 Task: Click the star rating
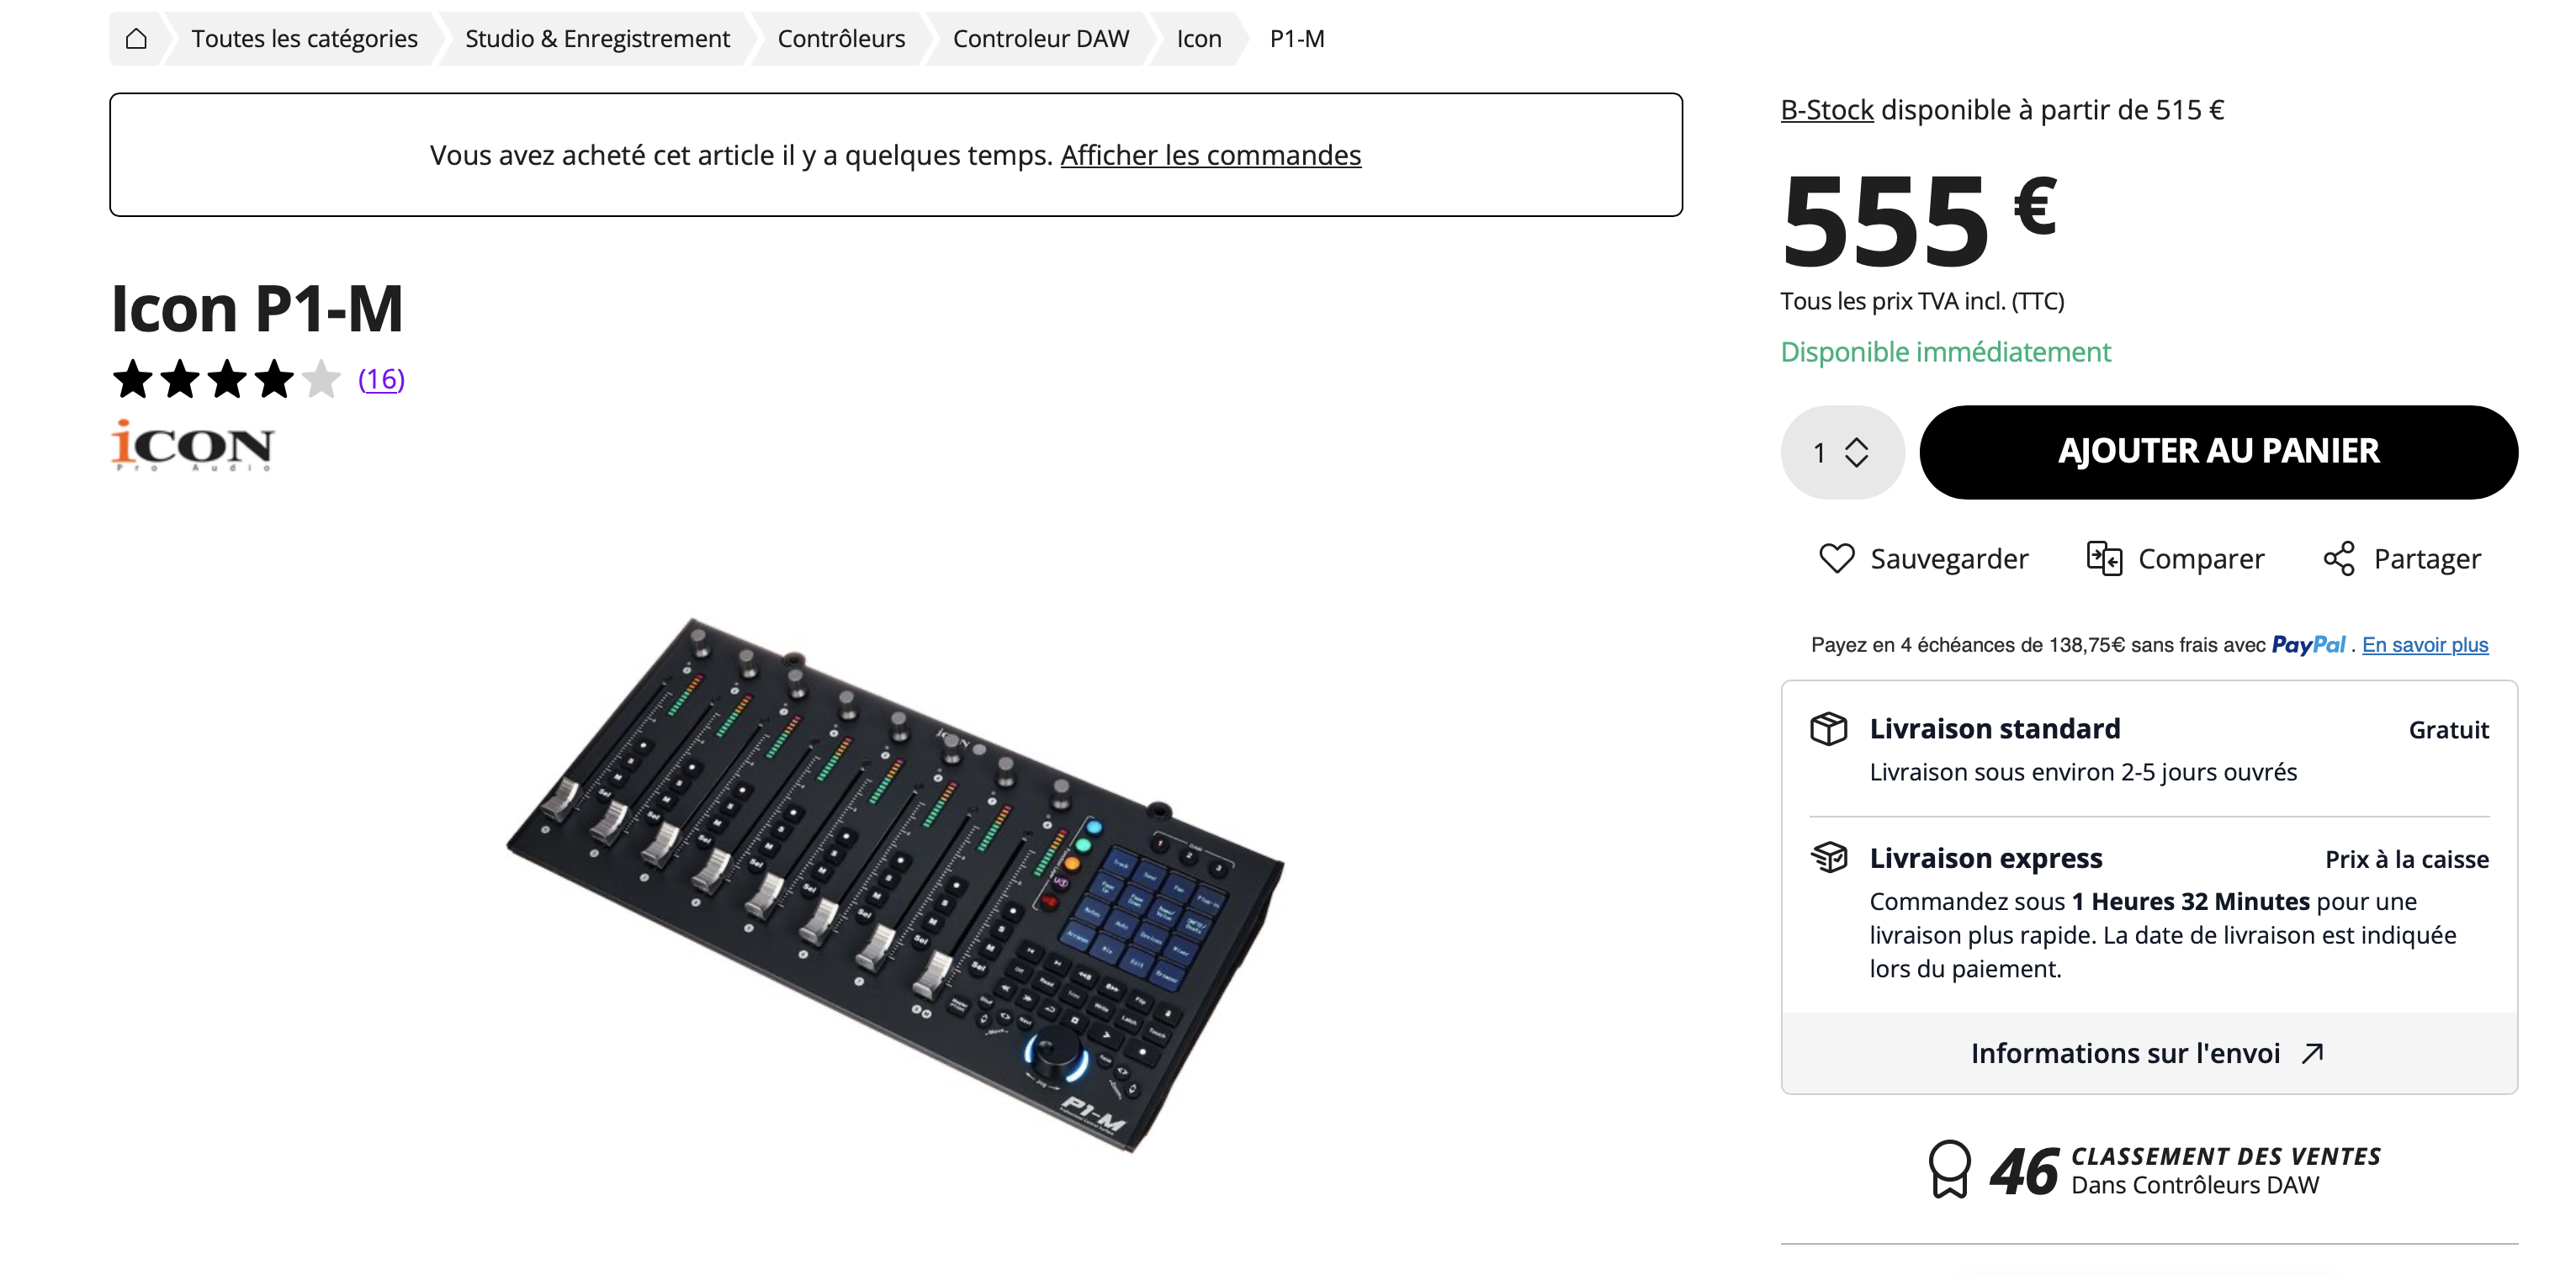(x=226, y=379)
